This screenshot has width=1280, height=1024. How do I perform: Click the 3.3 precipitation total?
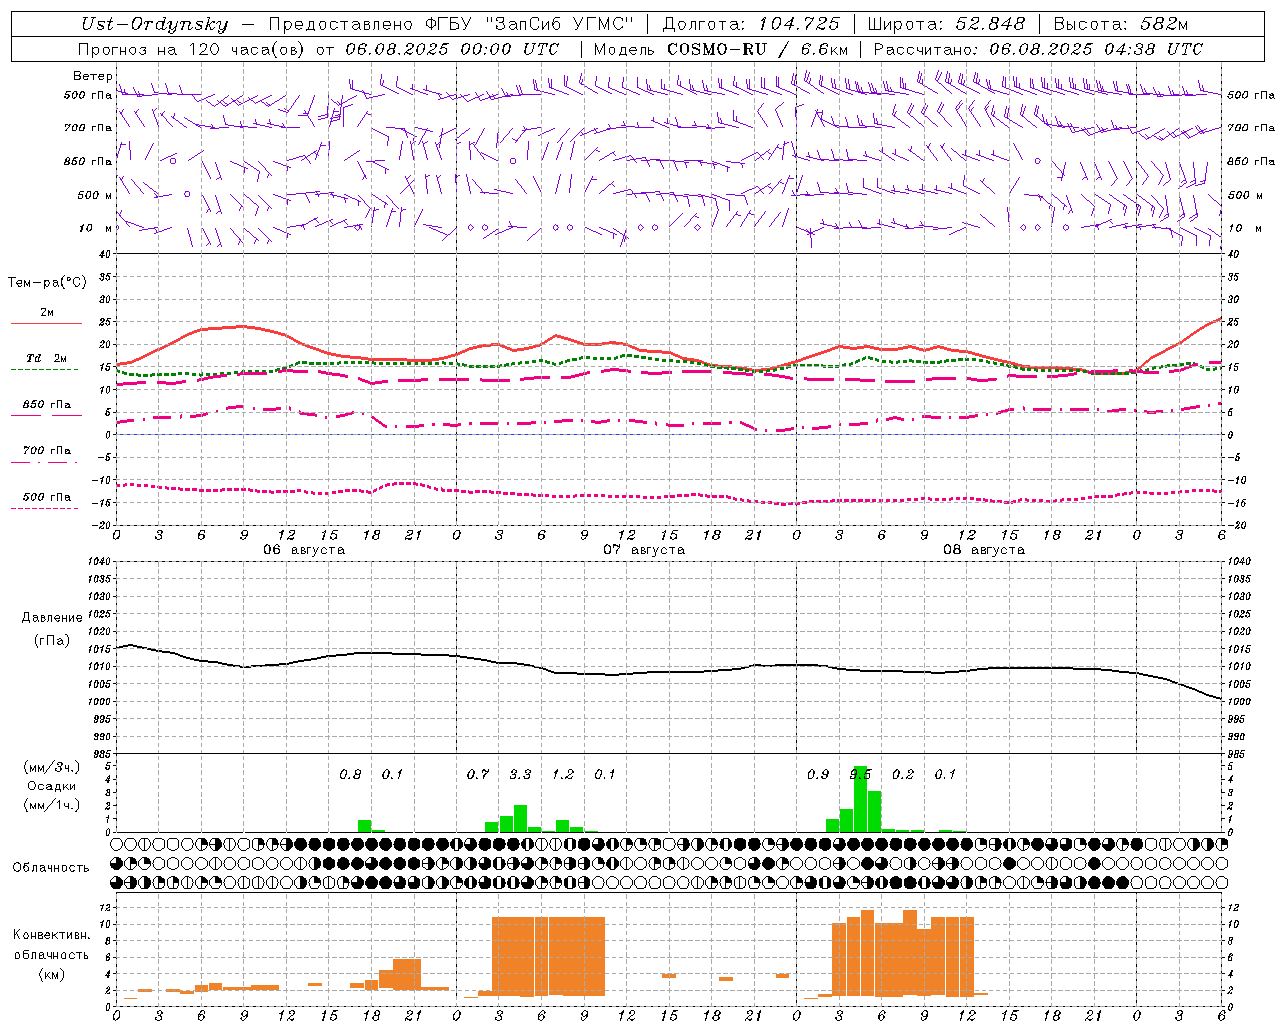click(520, 774)
